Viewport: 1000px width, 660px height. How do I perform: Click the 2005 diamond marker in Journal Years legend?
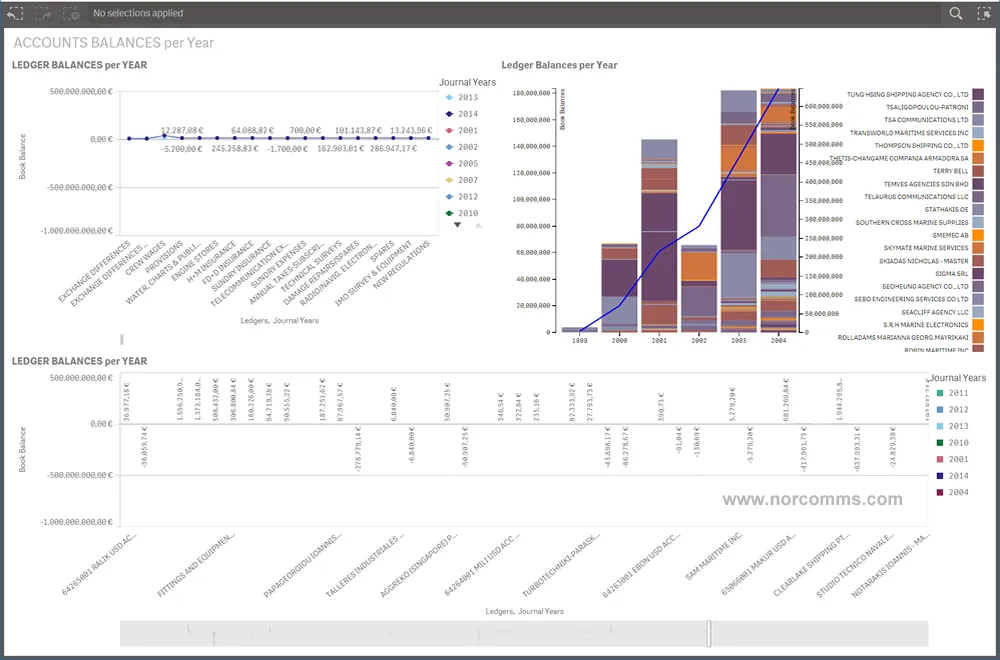click(448, 165)
